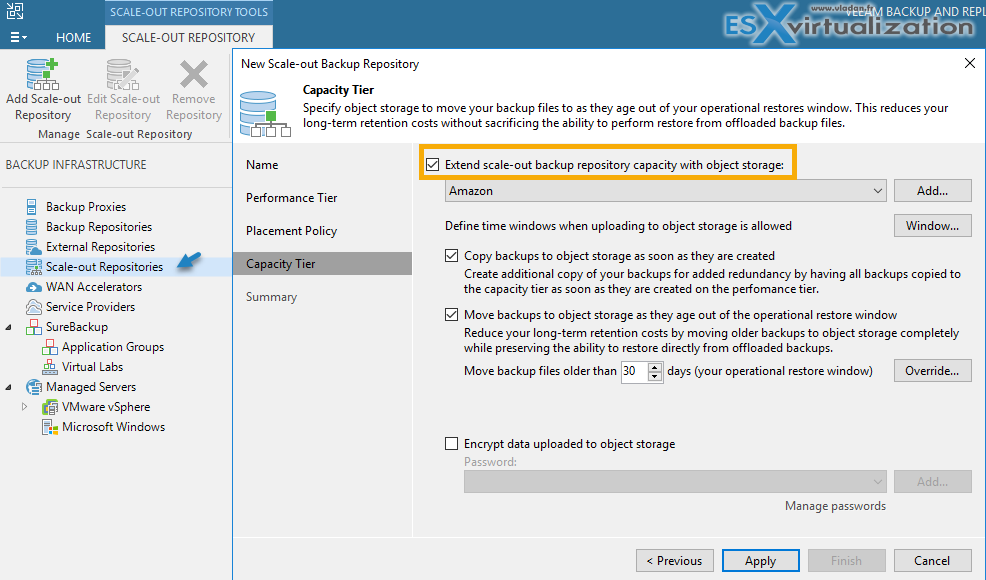Select Application Groups tree item

(113, 347)
